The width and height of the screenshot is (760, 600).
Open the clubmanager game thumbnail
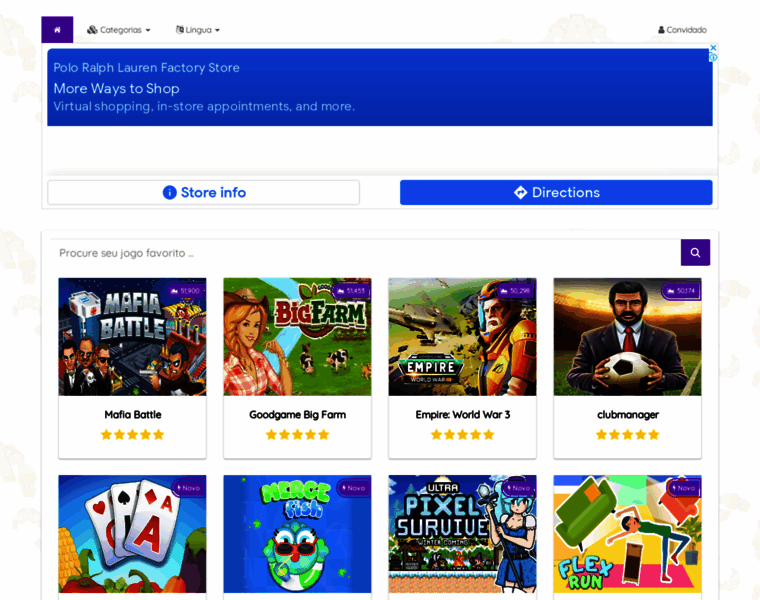(x=627, y=337)
